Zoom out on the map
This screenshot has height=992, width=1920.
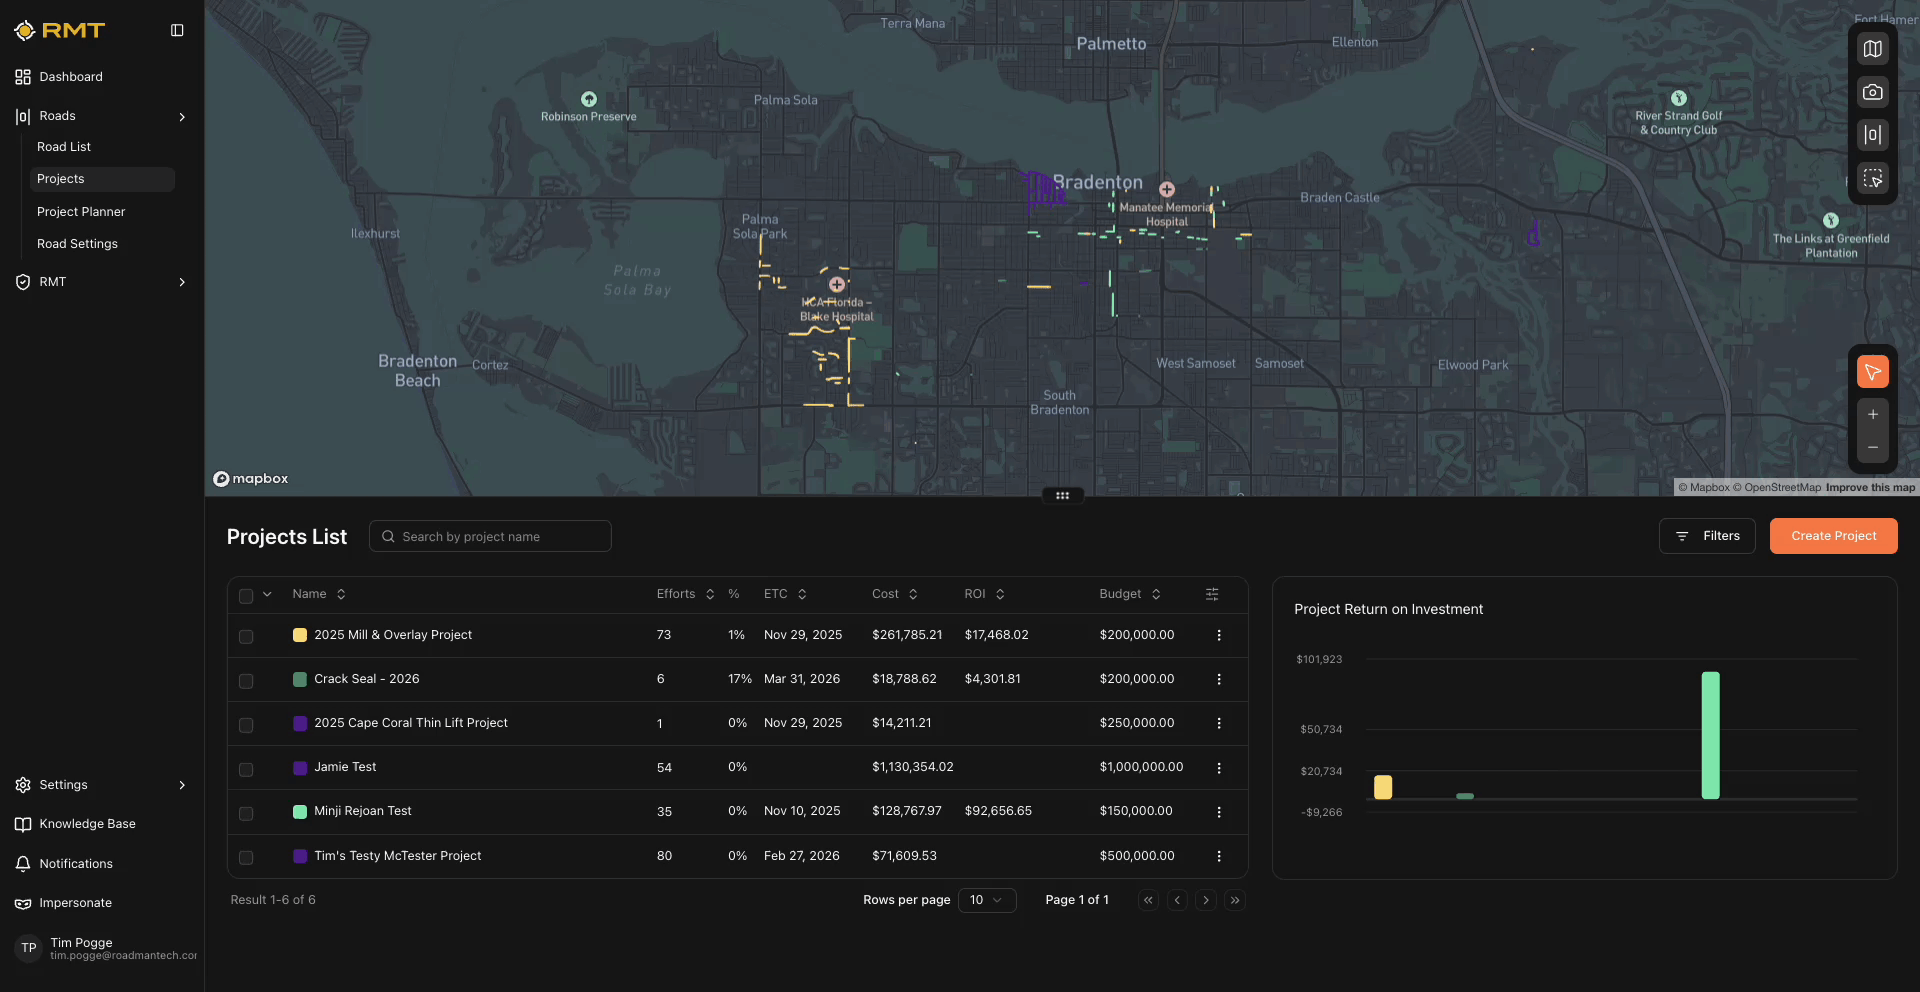coord(1872,448)
